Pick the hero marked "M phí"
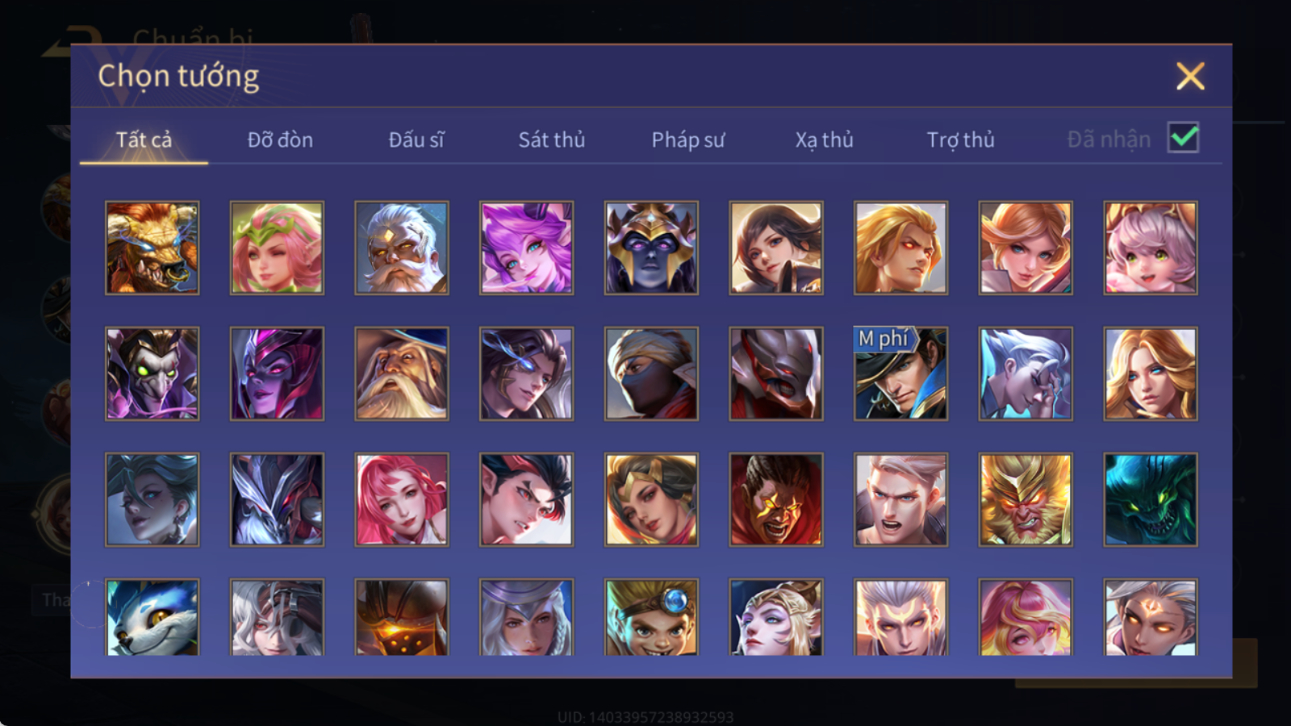The image size is (1291, 726). coord(900,373)
